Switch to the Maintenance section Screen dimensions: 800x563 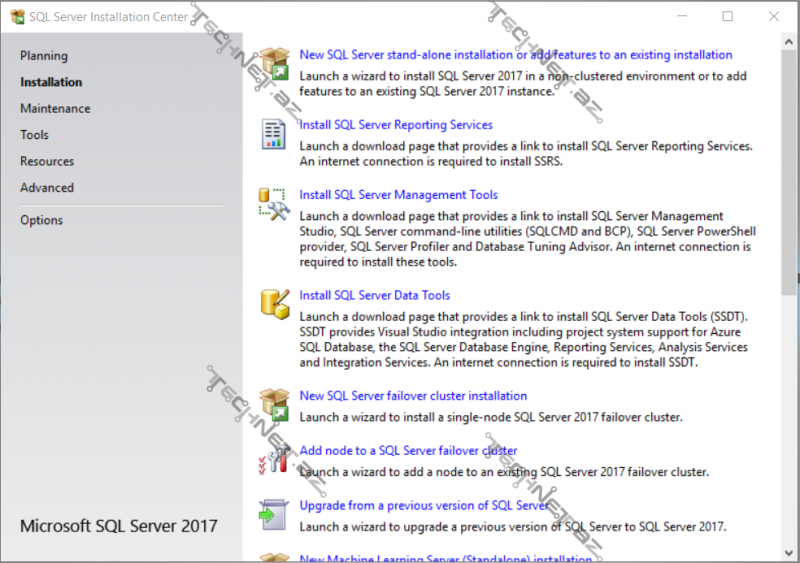click(x=55, y=108)
